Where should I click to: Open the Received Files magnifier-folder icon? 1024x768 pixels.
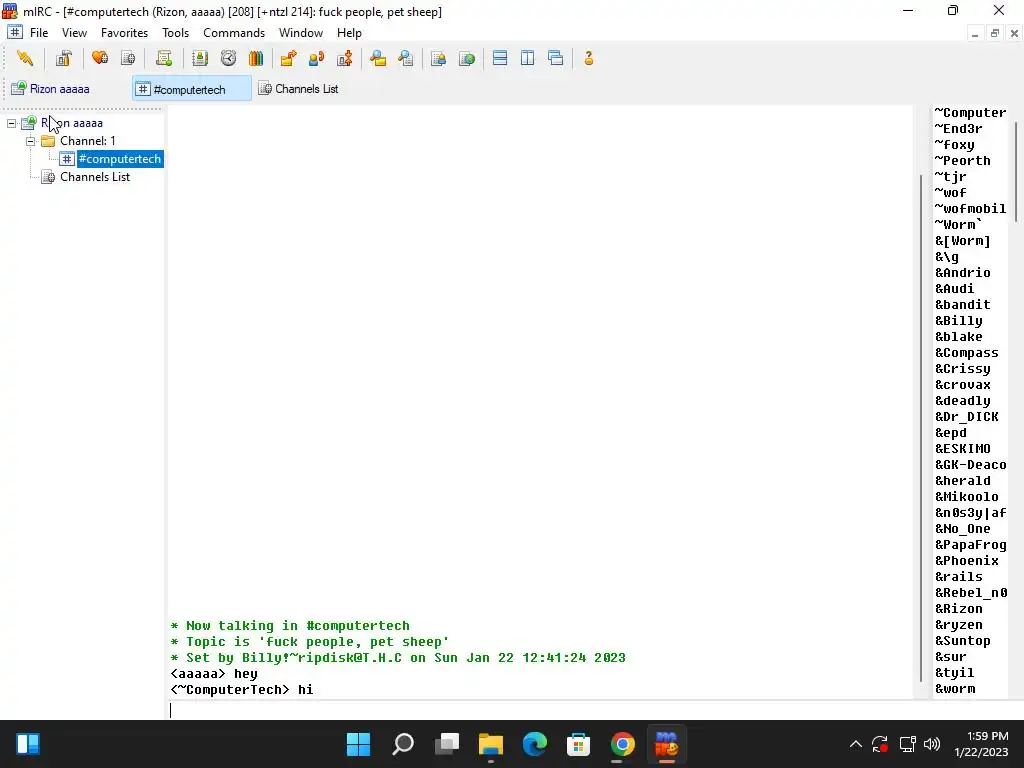[x=377, y=58]
